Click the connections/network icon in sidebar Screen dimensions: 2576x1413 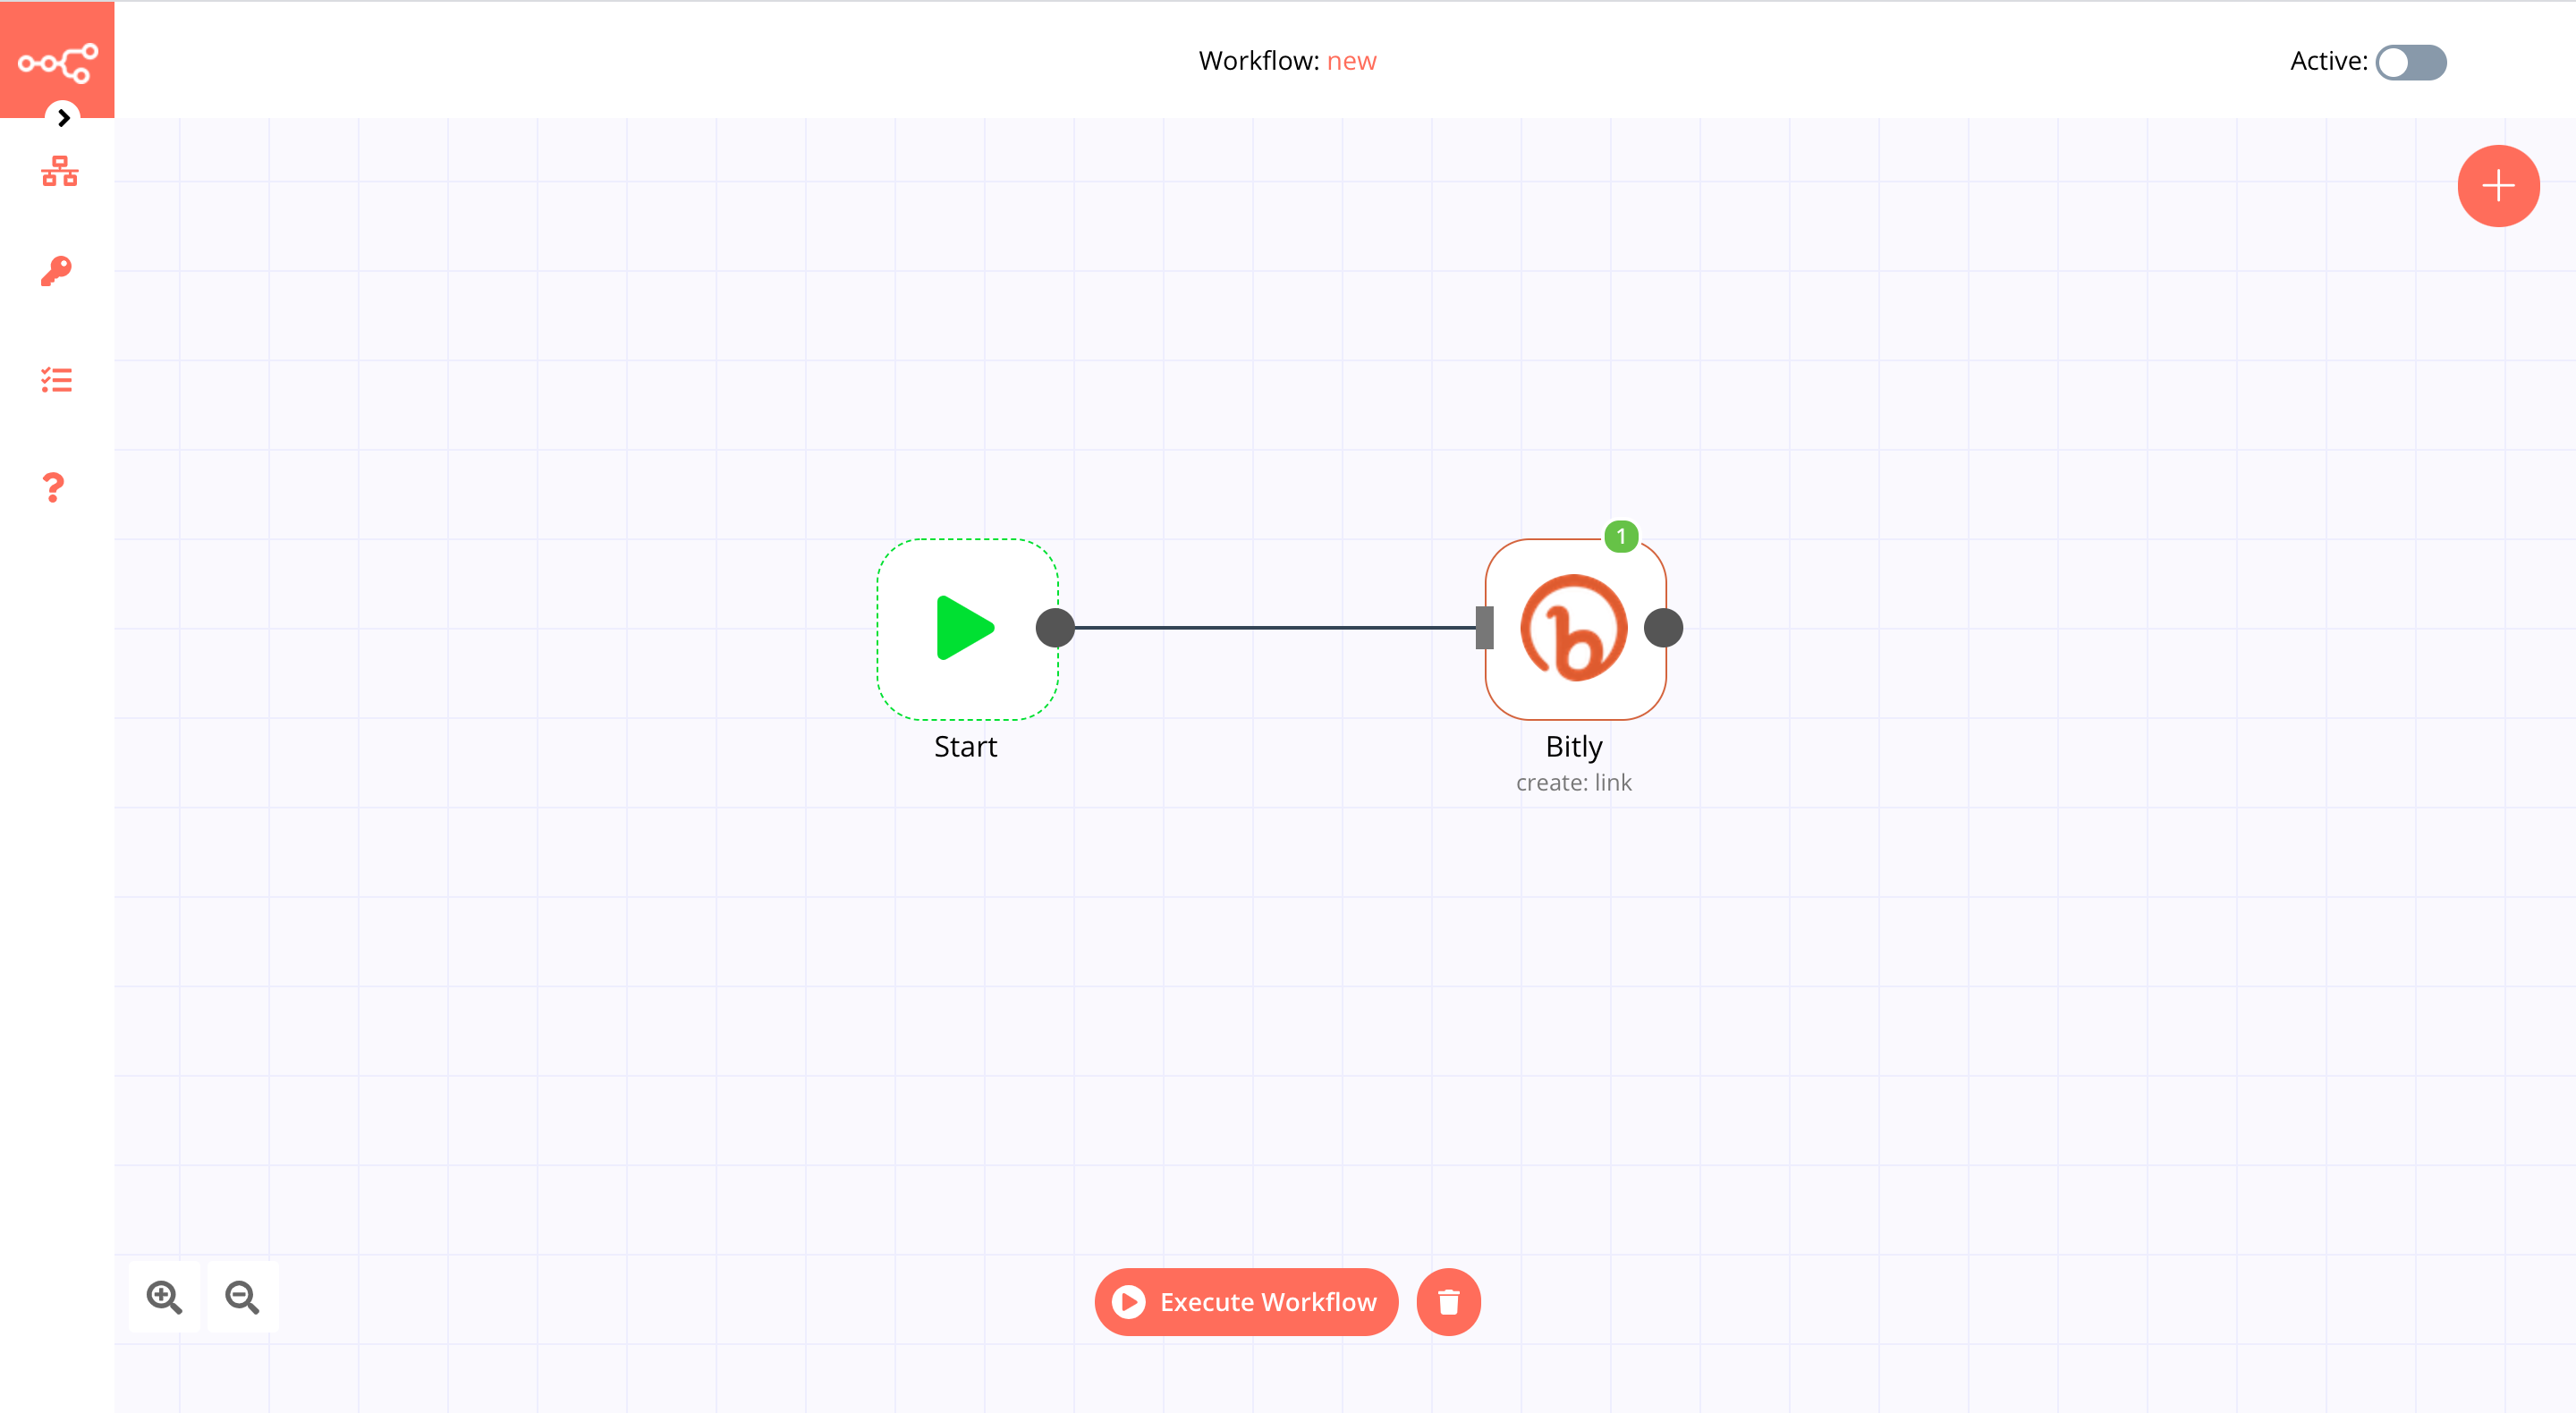point(57,171)
